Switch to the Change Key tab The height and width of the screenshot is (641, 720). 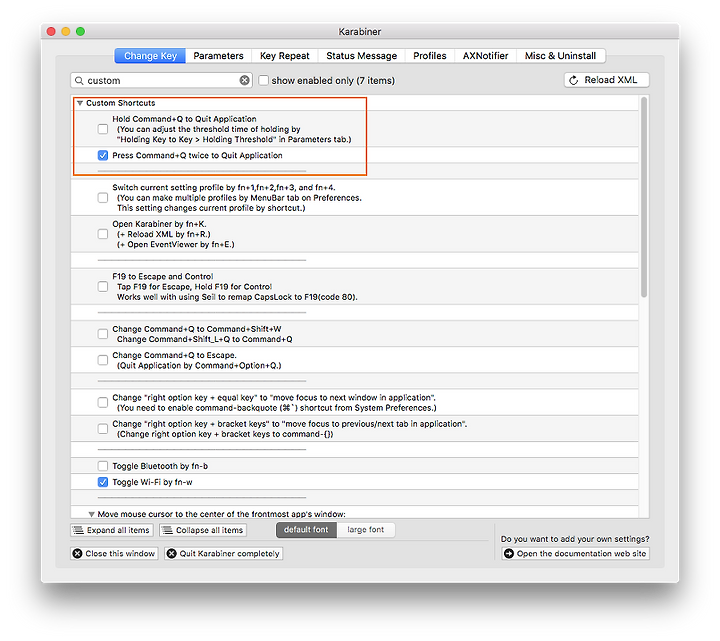coord(150,56)
